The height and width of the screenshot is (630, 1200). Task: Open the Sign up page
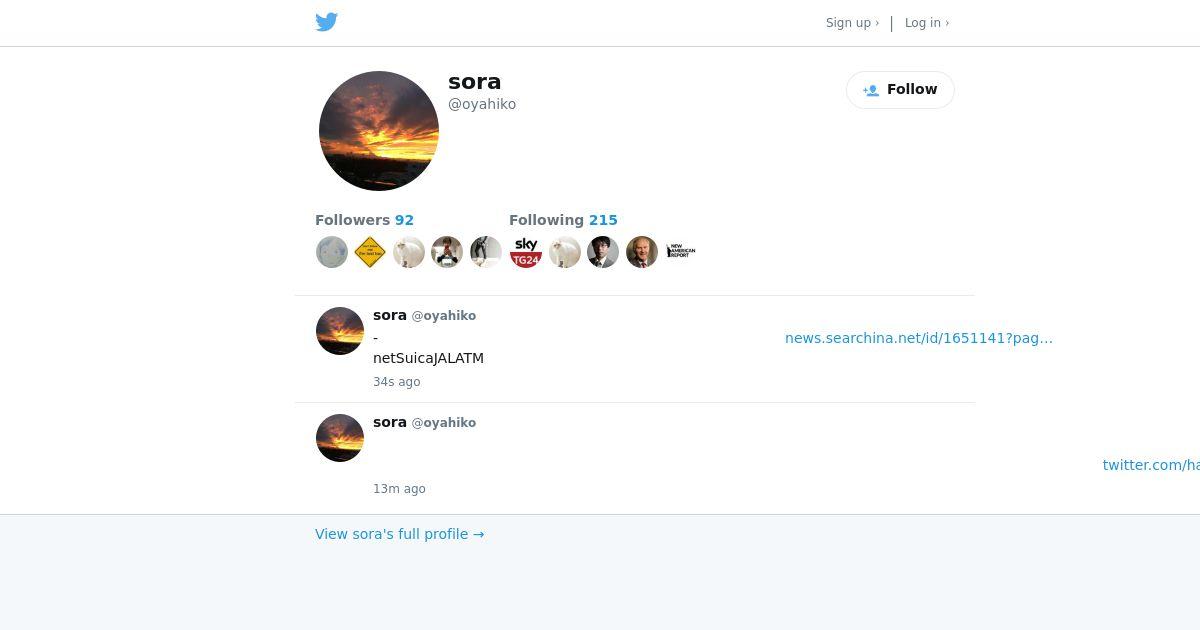[x=852, y=23]
